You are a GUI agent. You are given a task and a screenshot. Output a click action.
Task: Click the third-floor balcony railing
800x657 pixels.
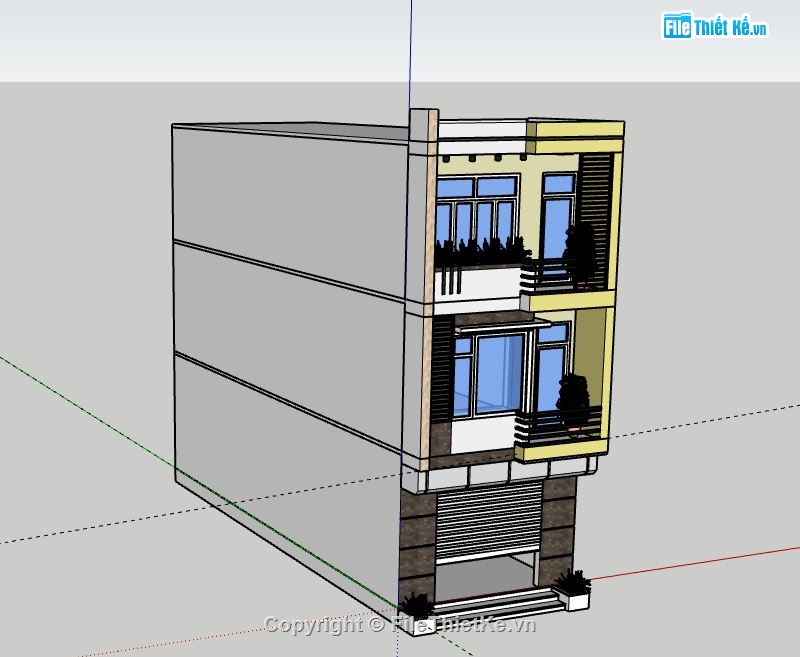[x=564, y=275]
